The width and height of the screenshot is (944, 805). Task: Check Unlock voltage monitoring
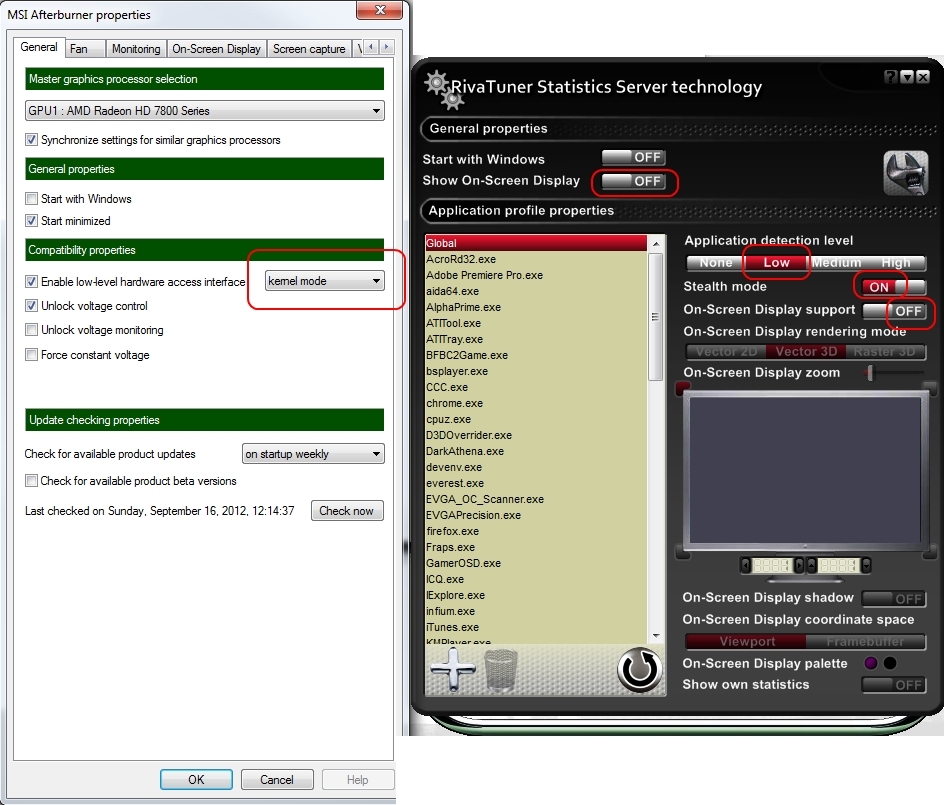coord(31,330)
